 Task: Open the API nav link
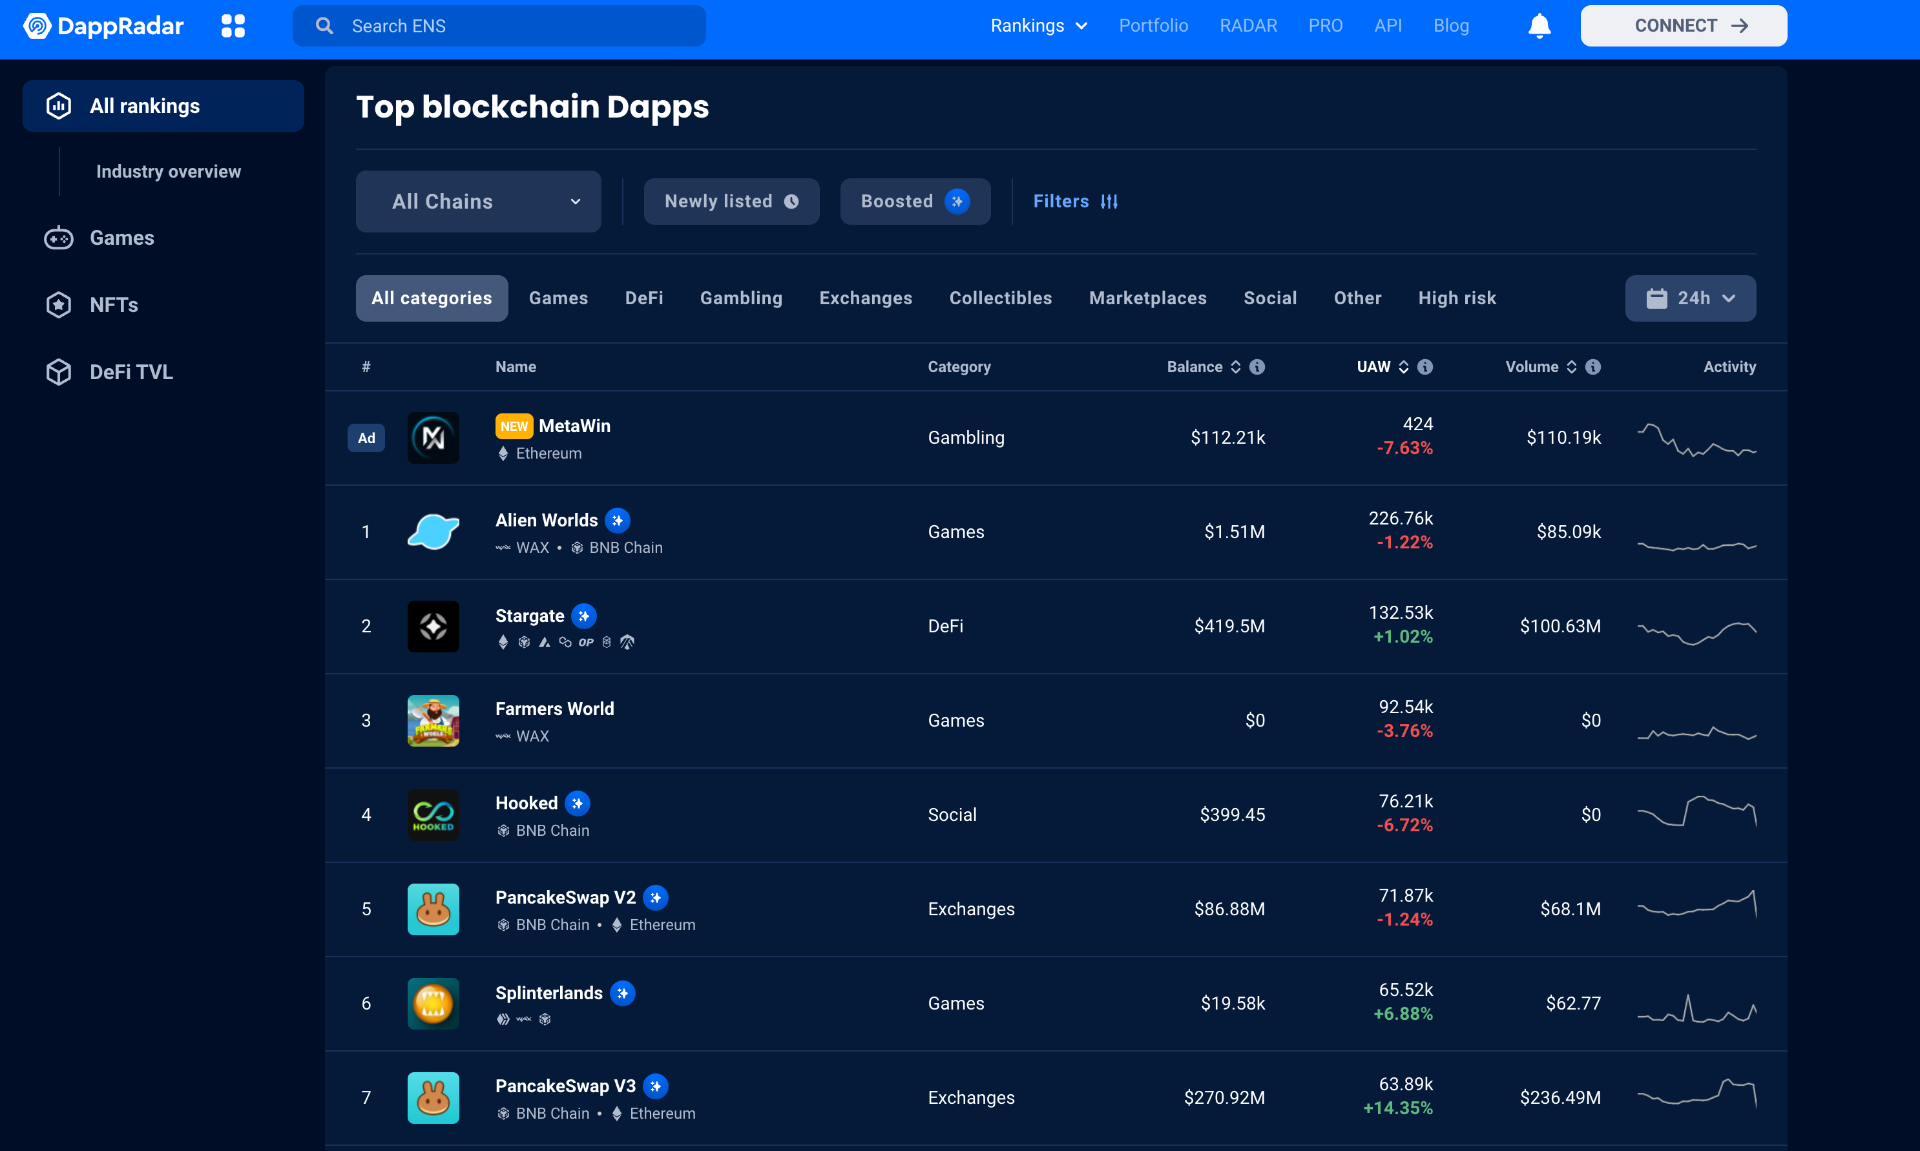[1388, 26]
